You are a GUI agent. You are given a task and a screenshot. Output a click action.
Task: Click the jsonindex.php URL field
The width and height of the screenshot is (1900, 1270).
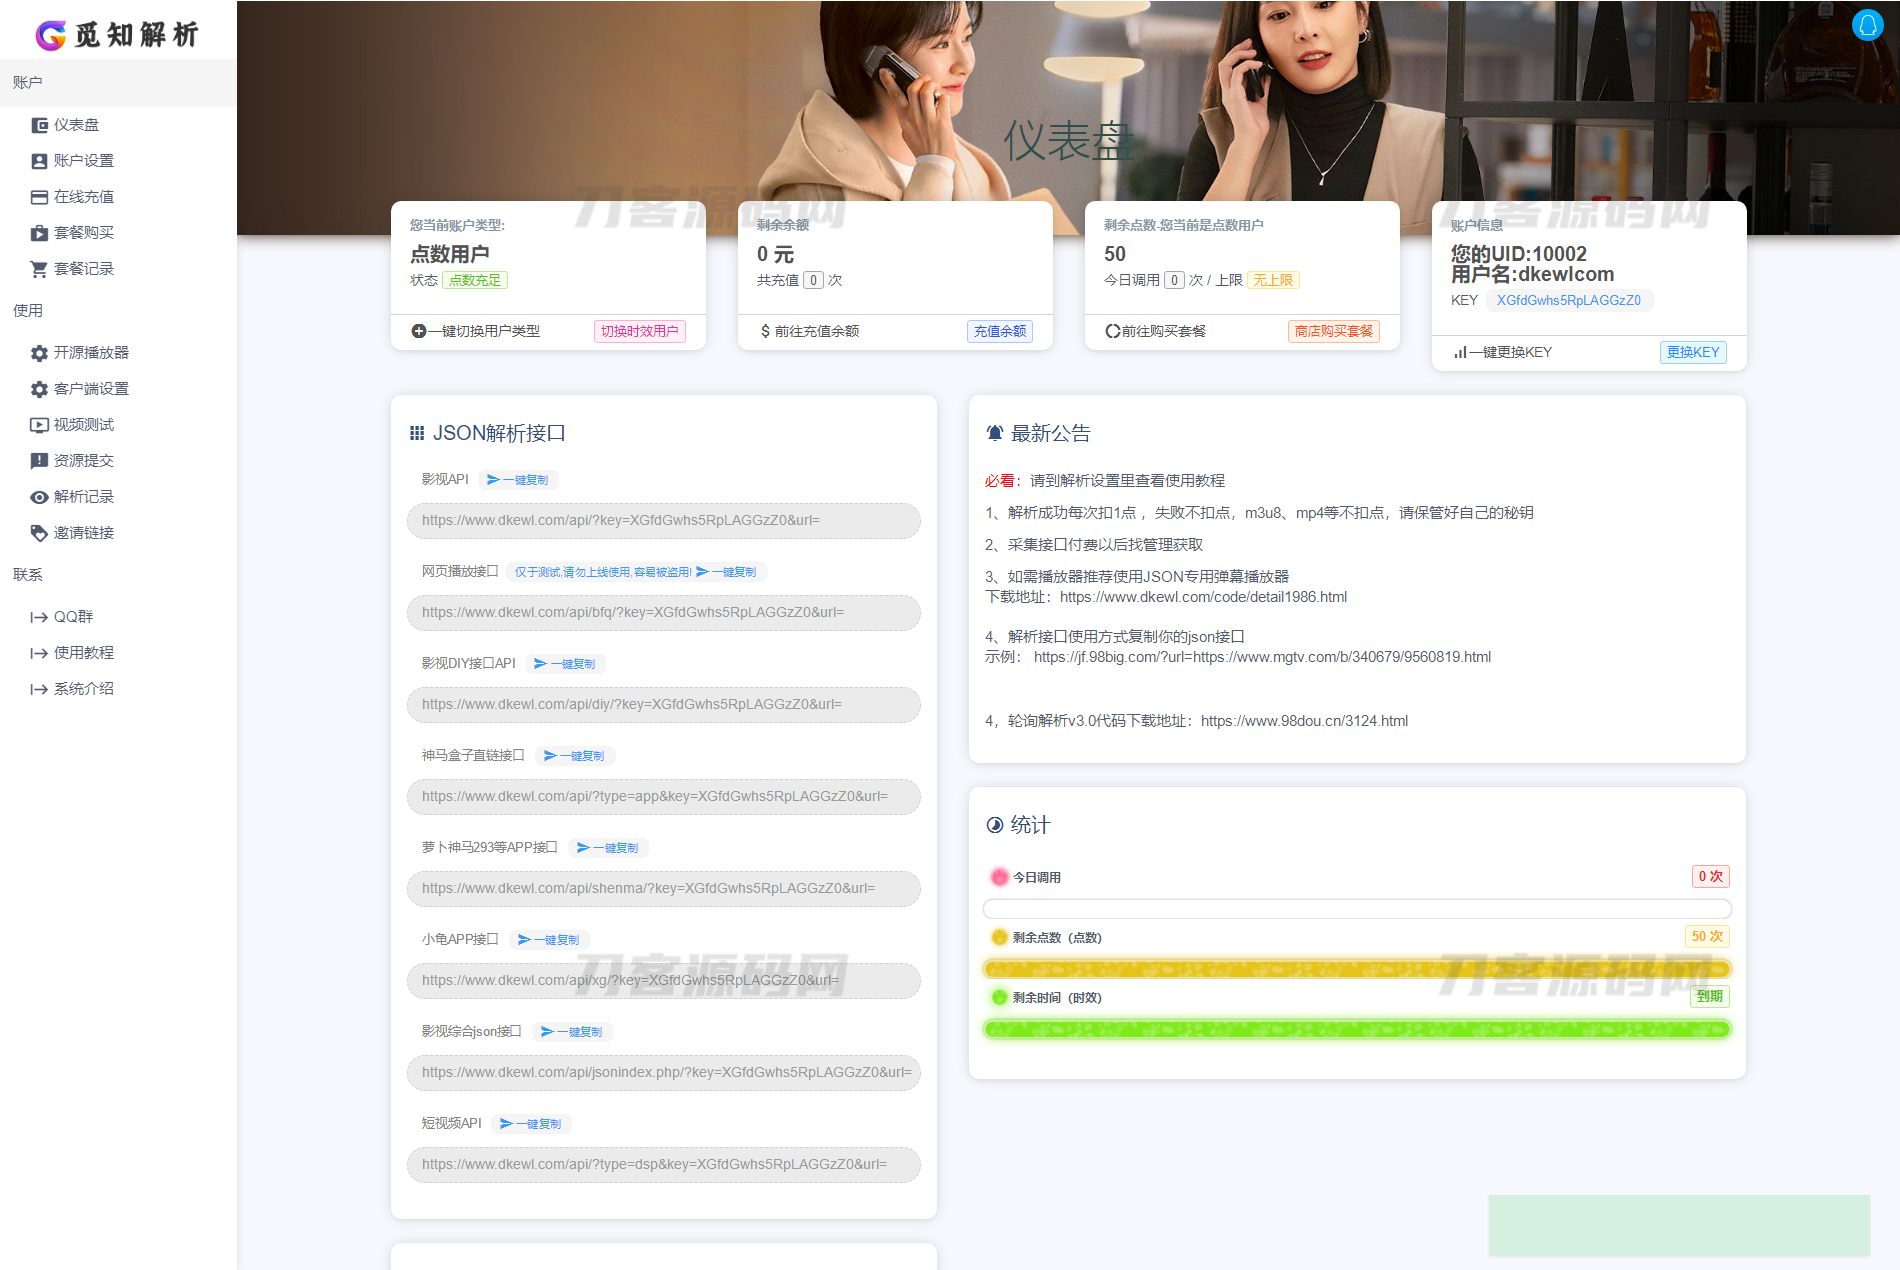[664, 1073]
